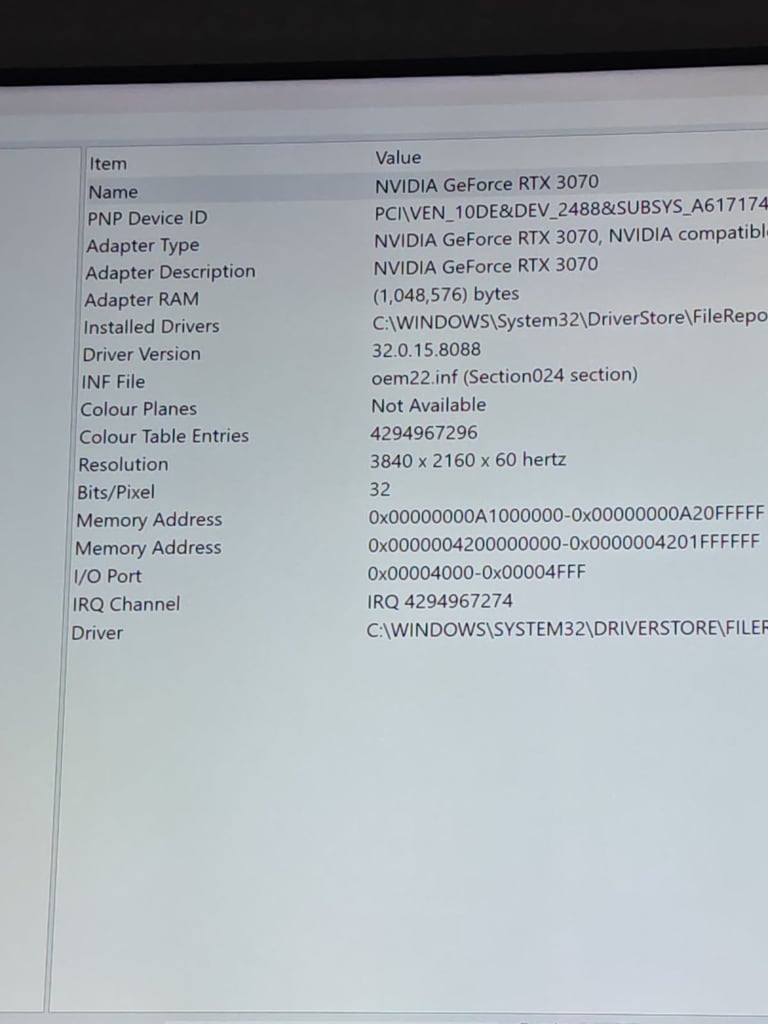Click the (1,048,576) bytes value
The width and height of the screenshot is (768, 1024).
[x=446, y=295]
